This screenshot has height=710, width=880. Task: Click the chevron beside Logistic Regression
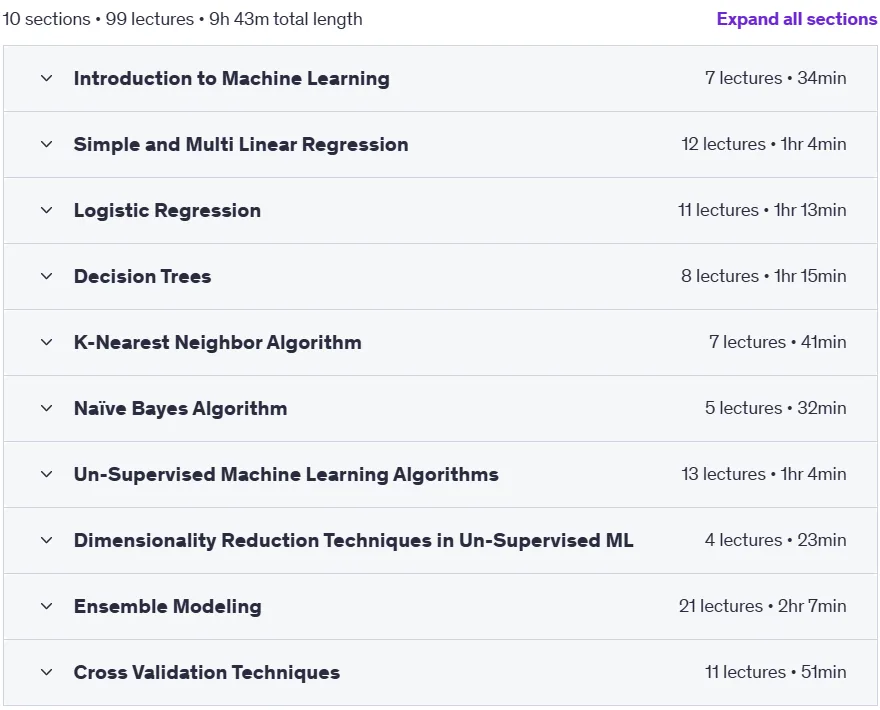coord(47,210)
